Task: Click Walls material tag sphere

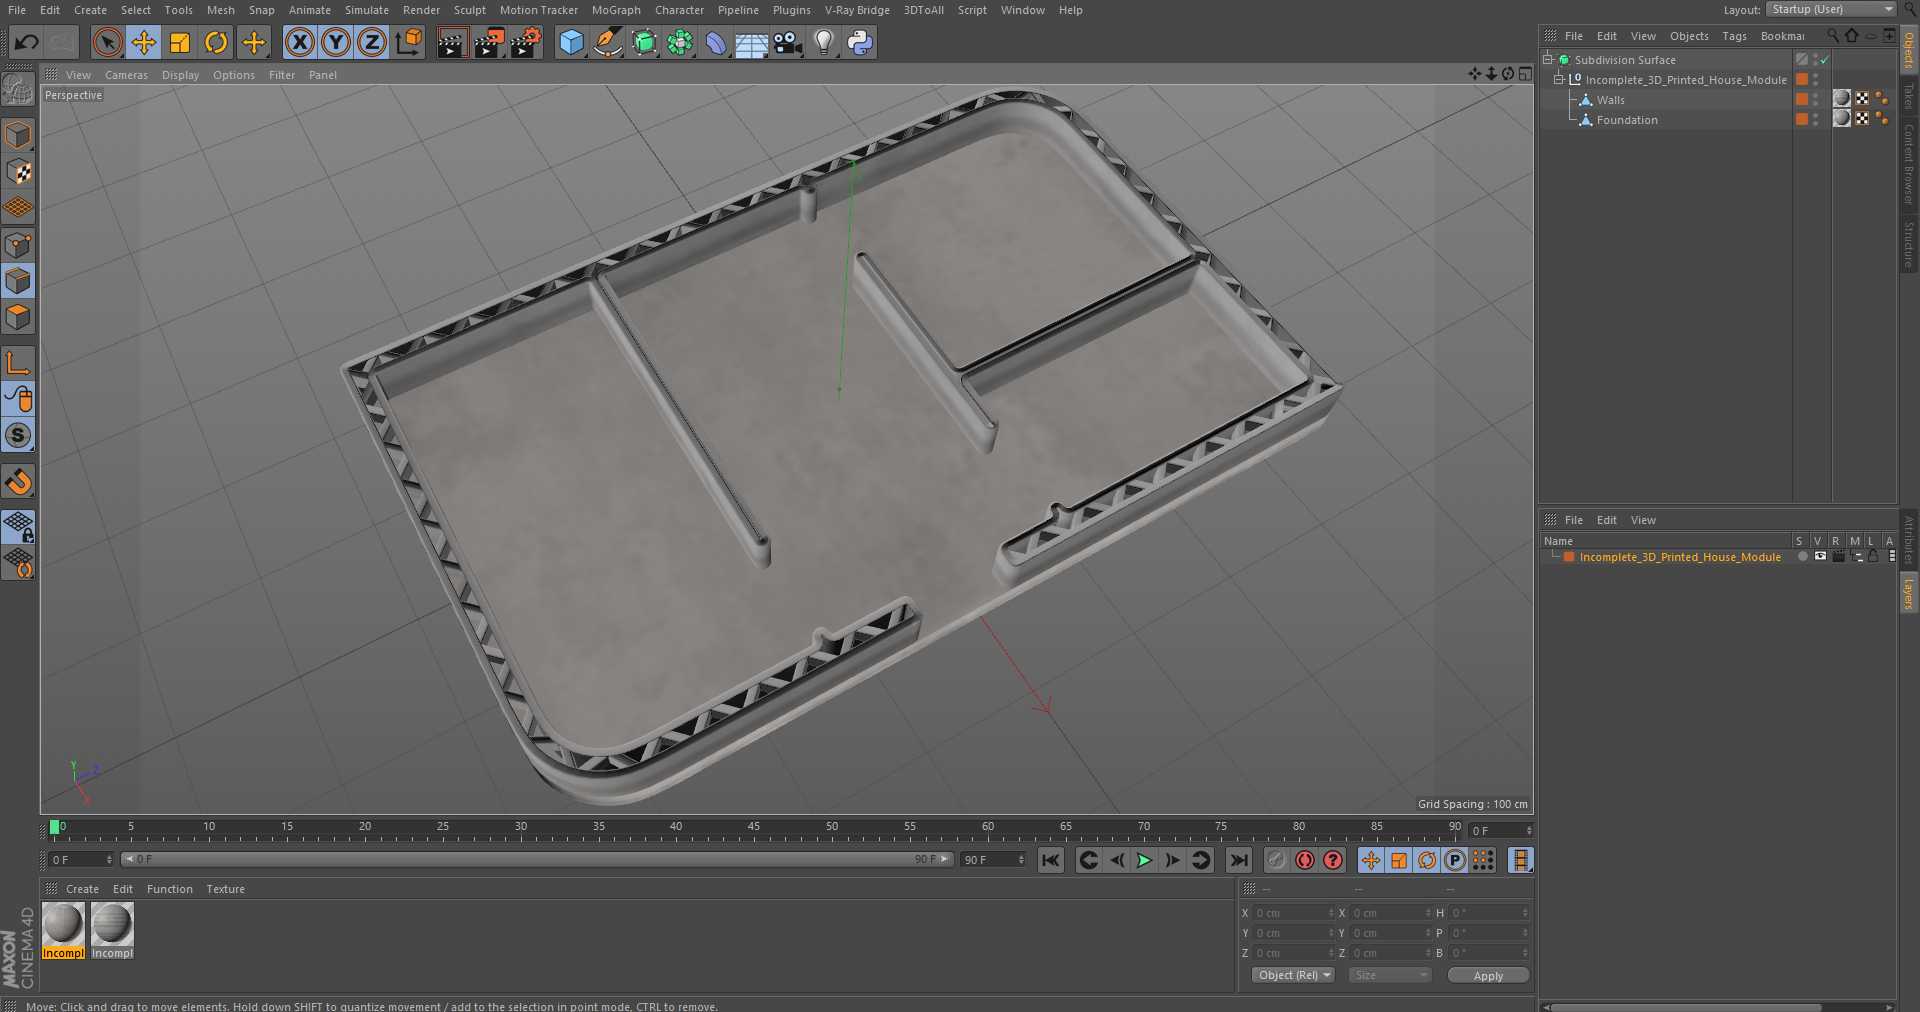Action: (x=1842, y=98)
